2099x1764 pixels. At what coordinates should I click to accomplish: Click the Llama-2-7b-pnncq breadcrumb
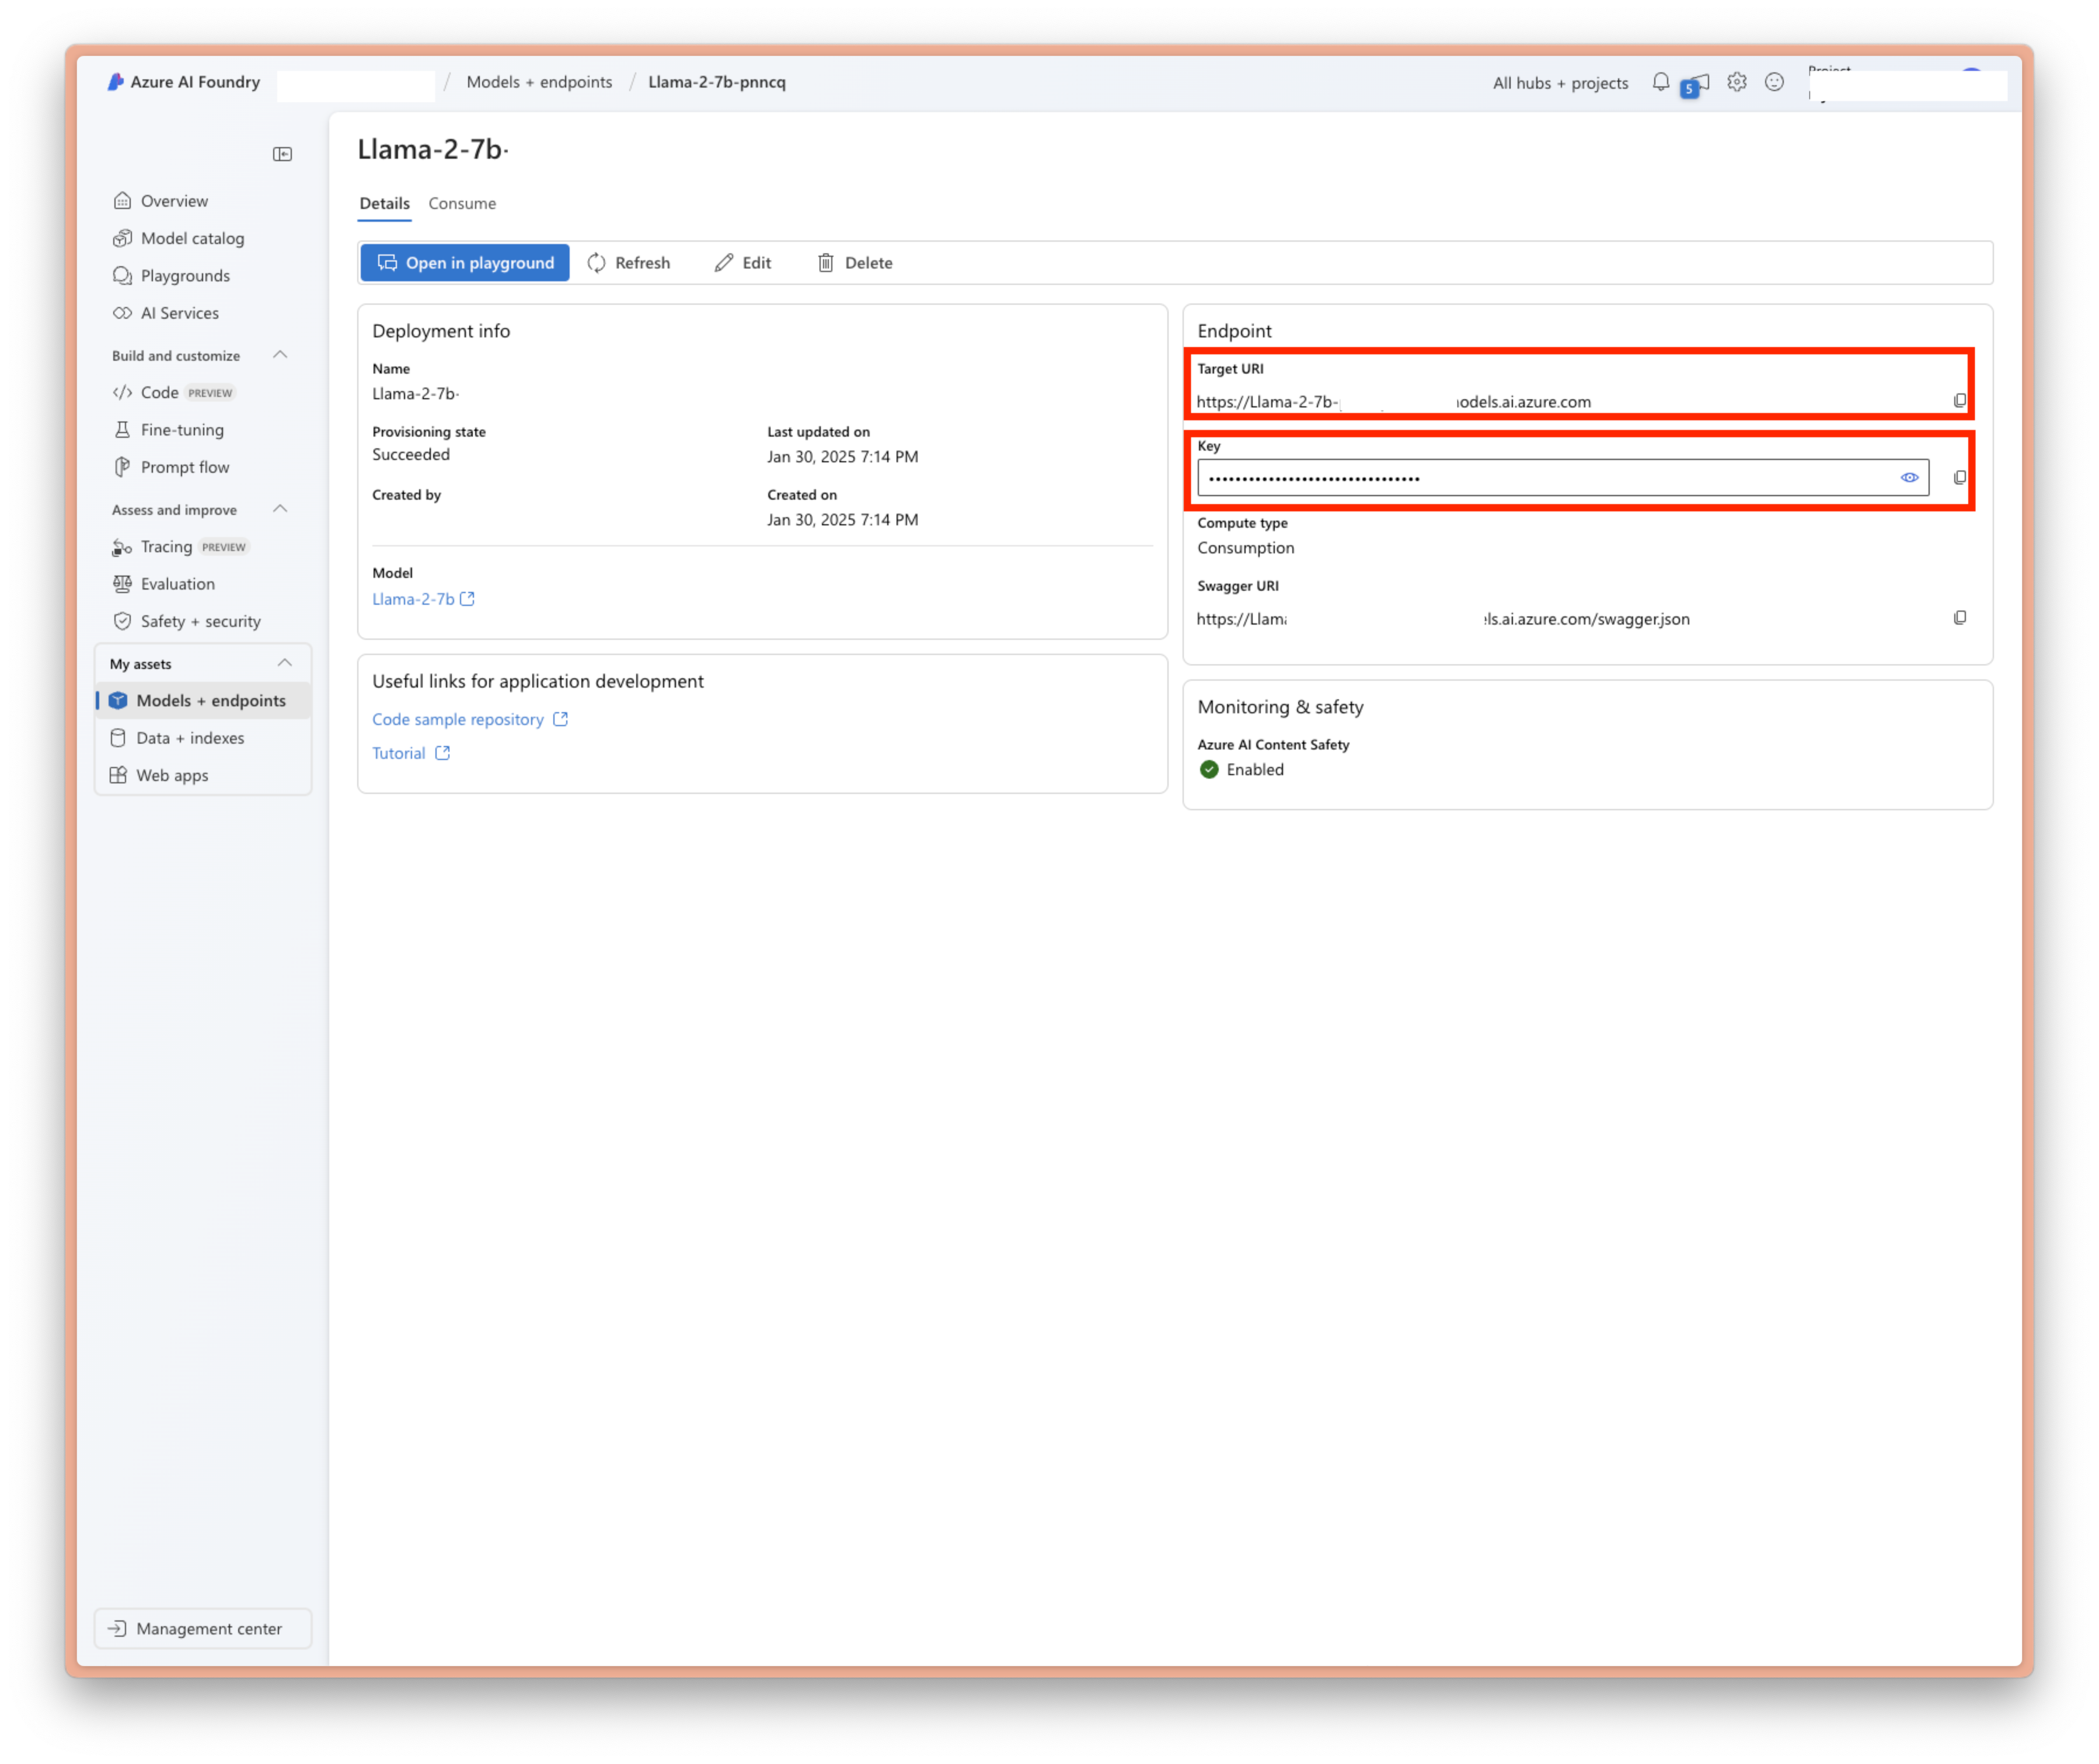[x=717, y=82]
